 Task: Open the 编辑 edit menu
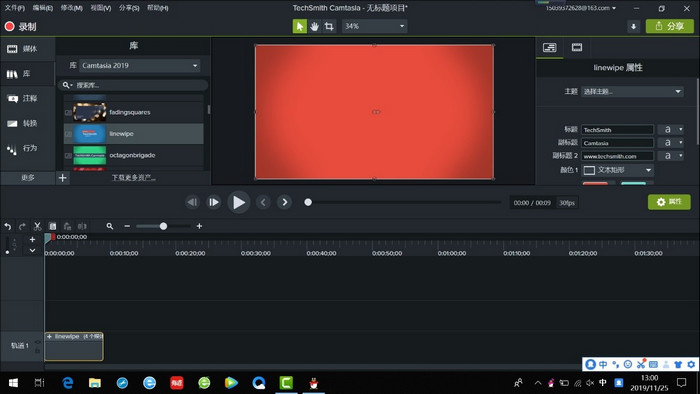point(42,8)
